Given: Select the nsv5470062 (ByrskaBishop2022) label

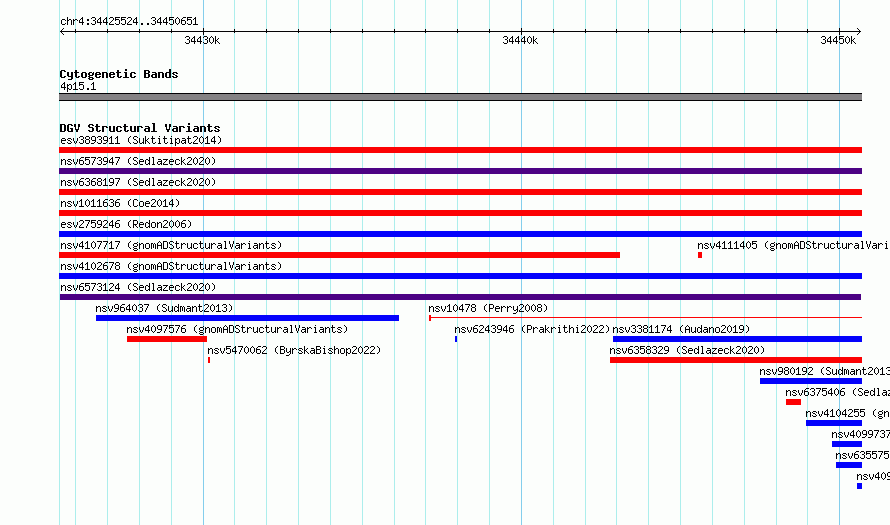Looking at the screenshot, I should click(x=294, y=350).
